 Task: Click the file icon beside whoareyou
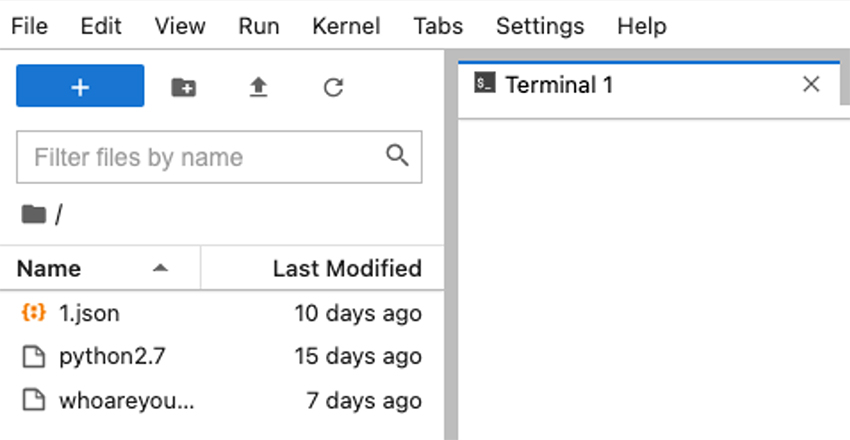(x=34, y=400)
